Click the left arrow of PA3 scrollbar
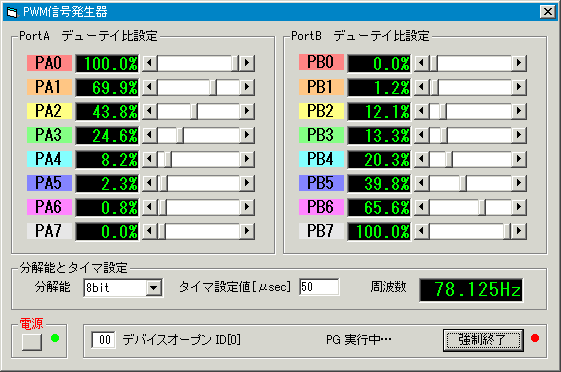Image resolution: width=561 pixels, height=372 pixels. 150,135
